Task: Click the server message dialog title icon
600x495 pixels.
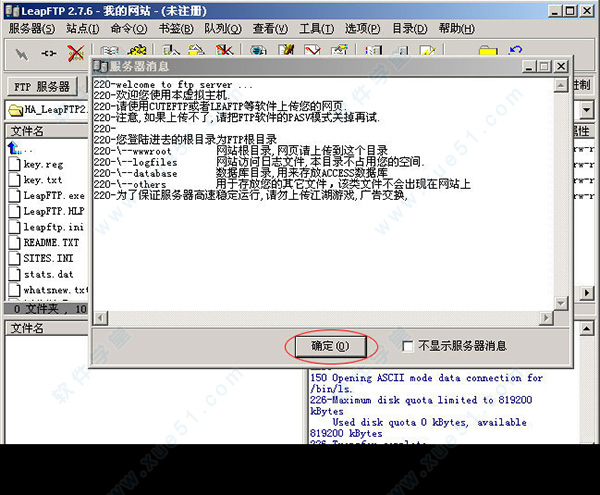Action: [101, 67]
